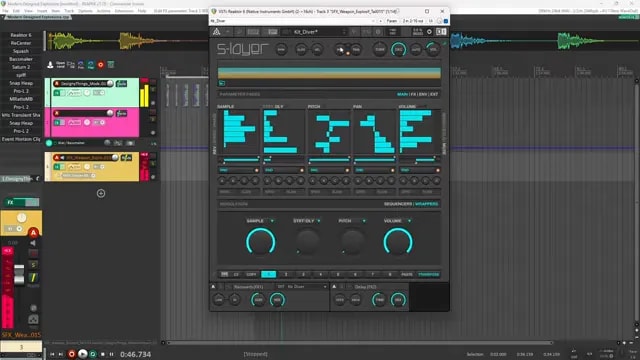The height and width of the screenshot is (360, 640).
Task: Toggle Reaktor panel layout icon at header right
Action: (x=441, y=32)
